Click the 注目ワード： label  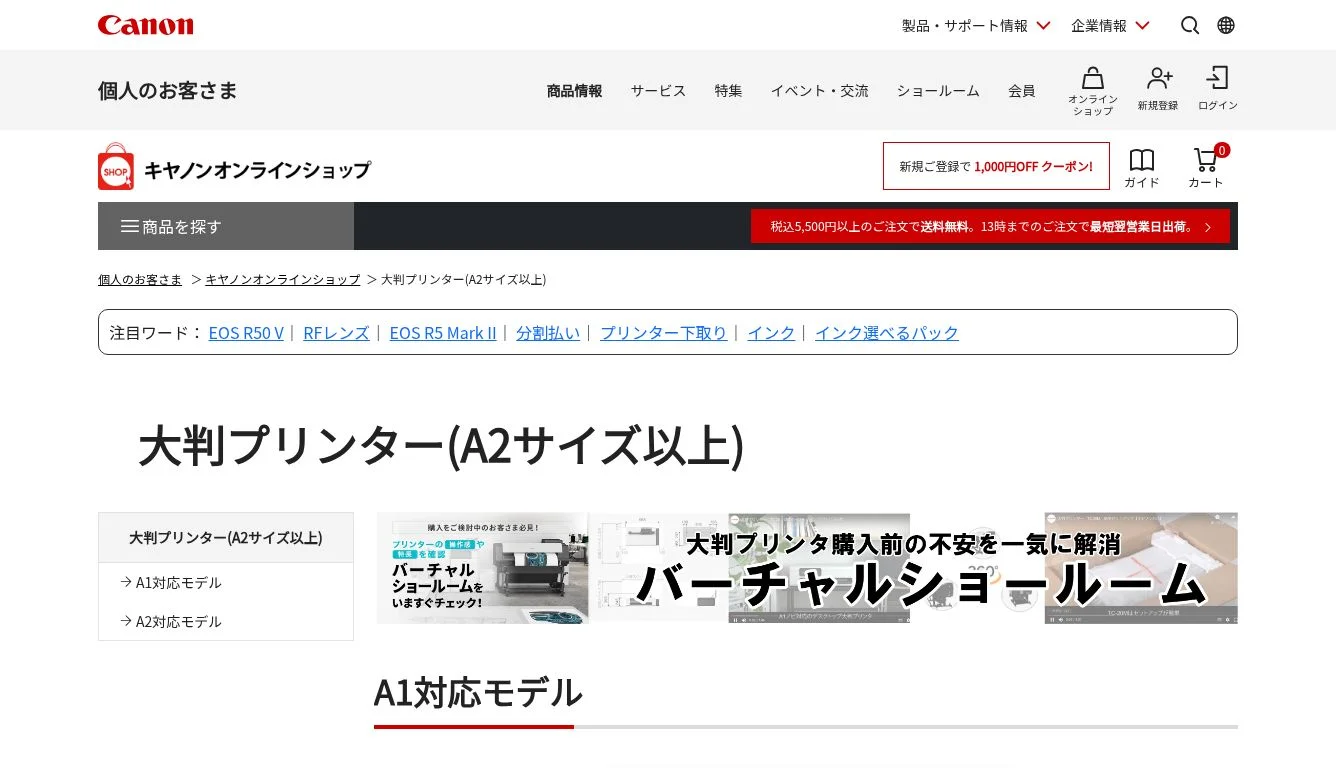[x=156, y=333]
